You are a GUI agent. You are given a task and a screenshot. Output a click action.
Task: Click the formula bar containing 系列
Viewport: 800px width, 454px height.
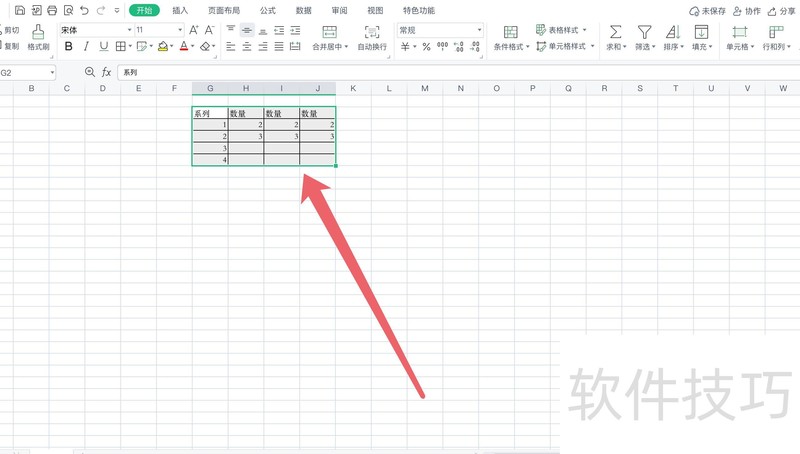click(458, 72)
